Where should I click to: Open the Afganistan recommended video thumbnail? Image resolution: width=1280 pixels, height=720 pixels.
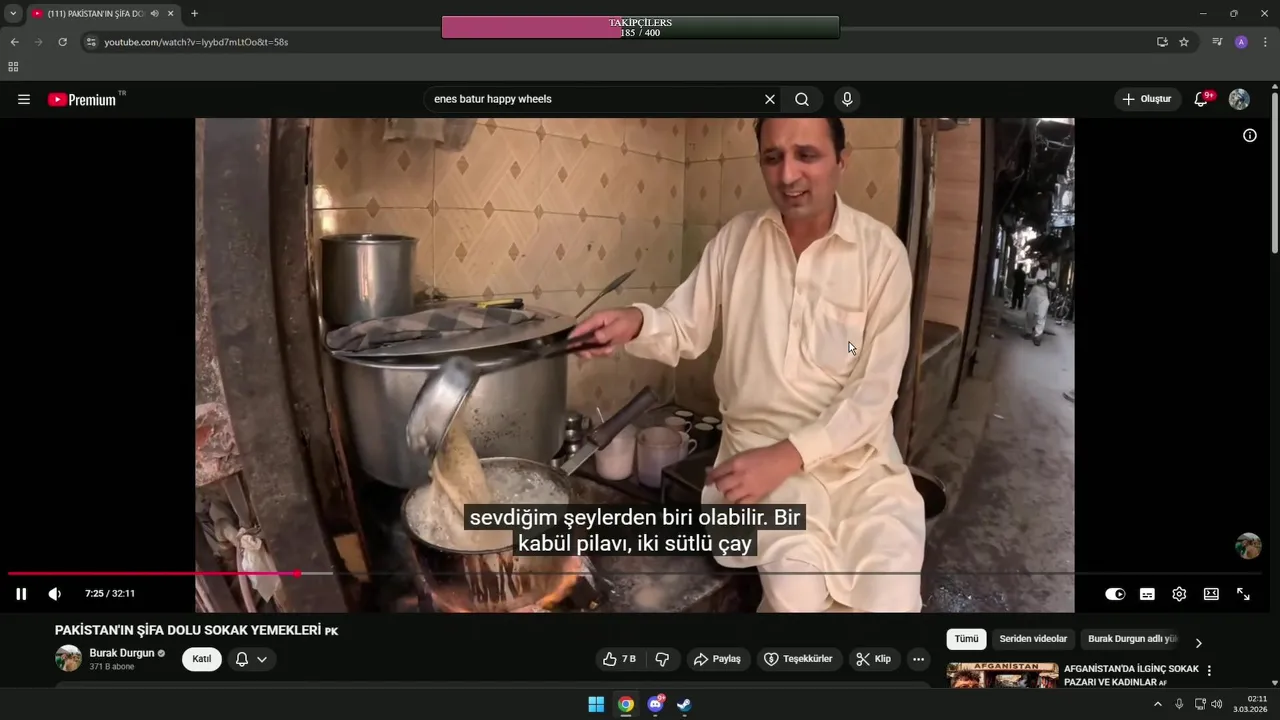pos(1002,675)
